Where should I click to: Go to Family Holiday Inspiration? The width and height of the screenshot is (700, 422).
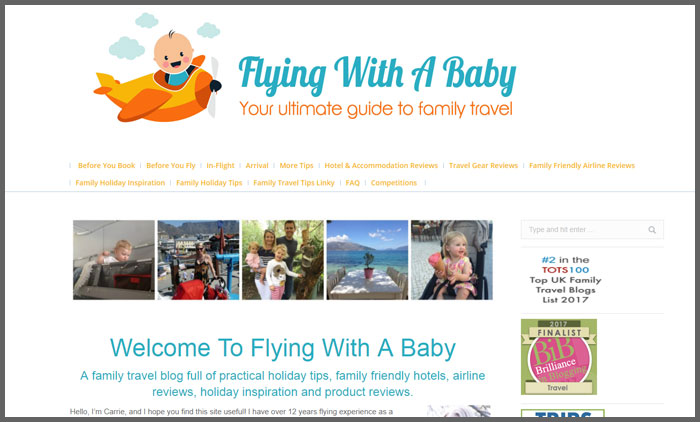[x=120, y=183]
